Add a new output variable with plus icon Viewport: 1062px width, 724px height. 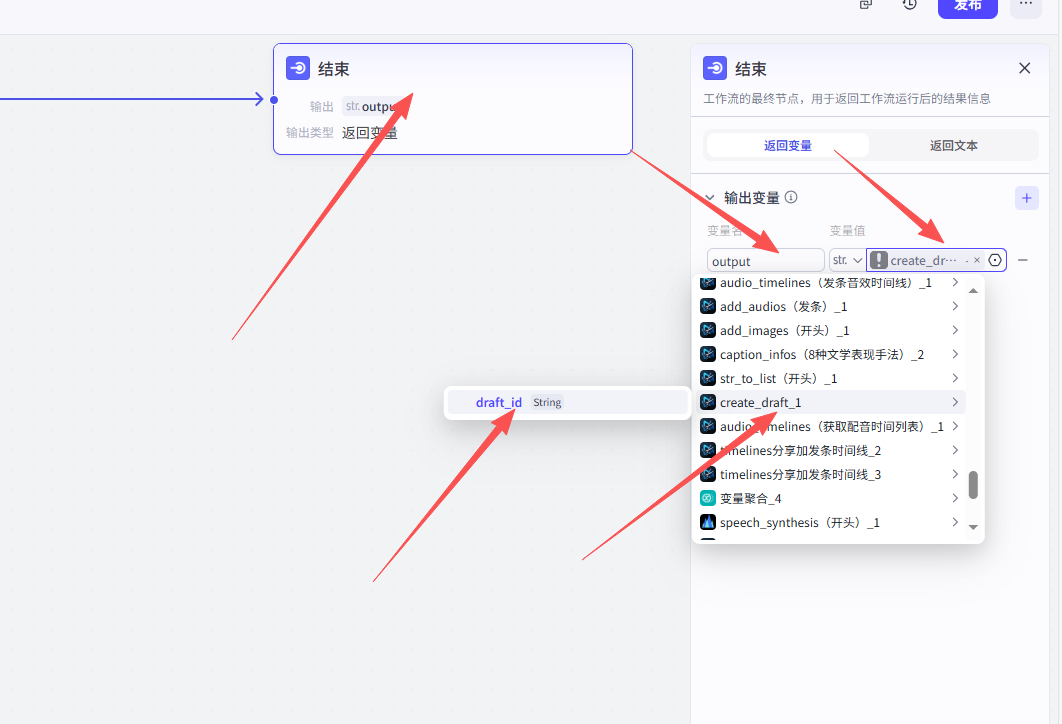(1026, 198)
